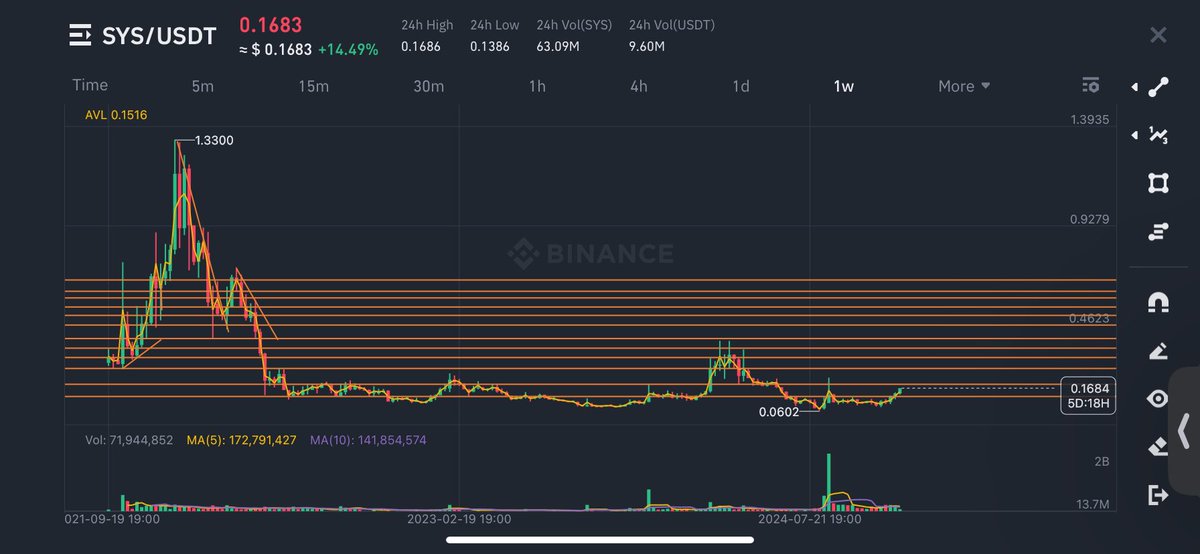
Task: Close the fullscreen chart
Action: 1158,36
